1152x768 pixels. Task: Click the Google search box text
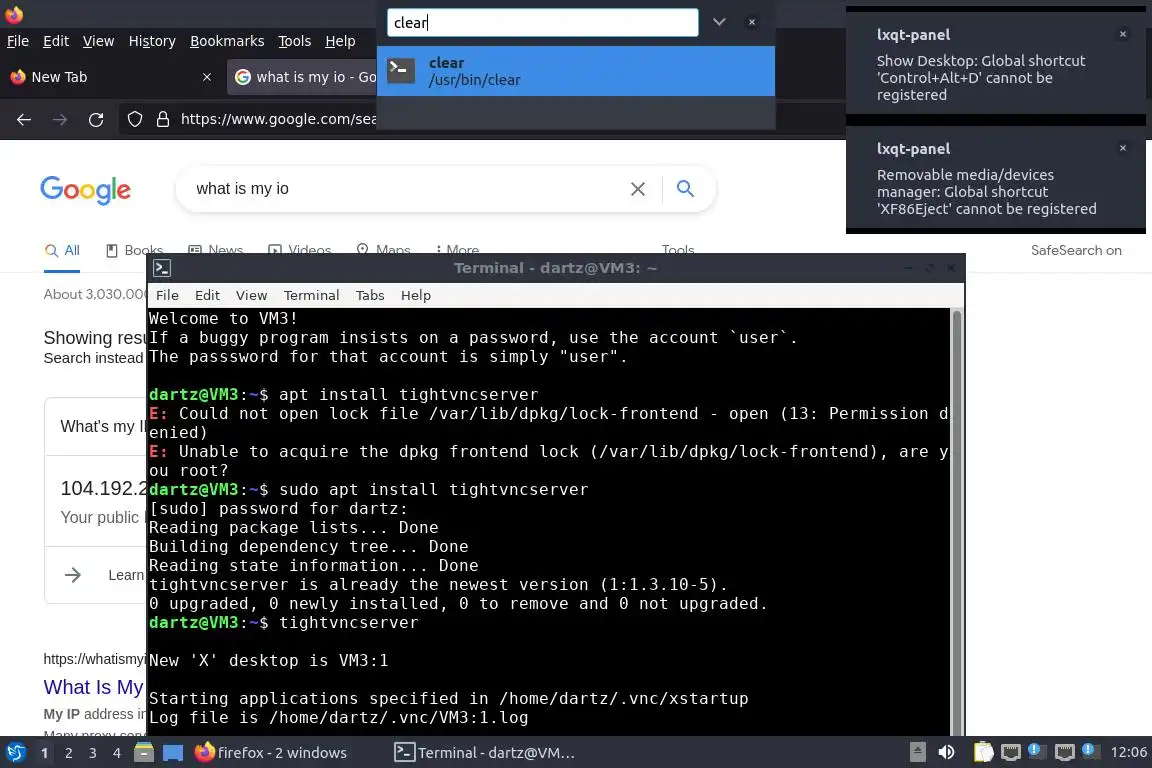(x=242, y=189)
